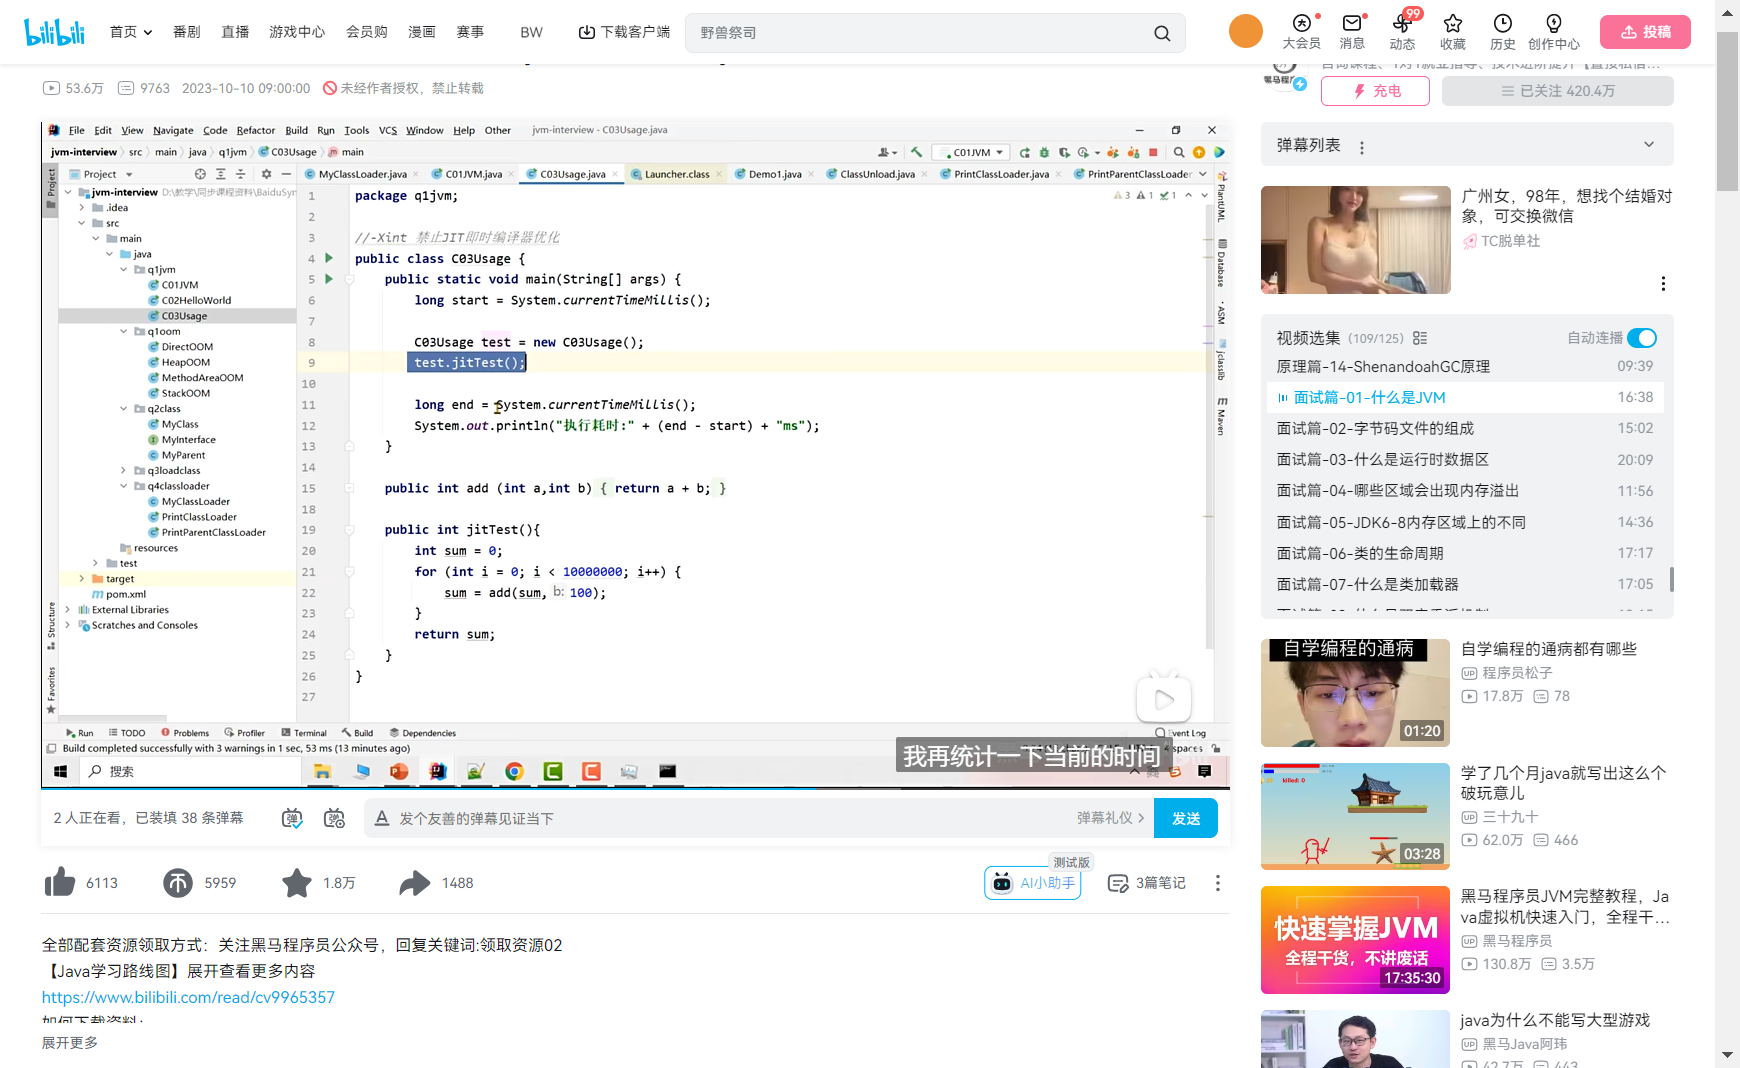This screenshot has height=1068, width=1740.
Task: Run the C01JVM configuration with green run arrow
Action: (x=1026, y=152)
